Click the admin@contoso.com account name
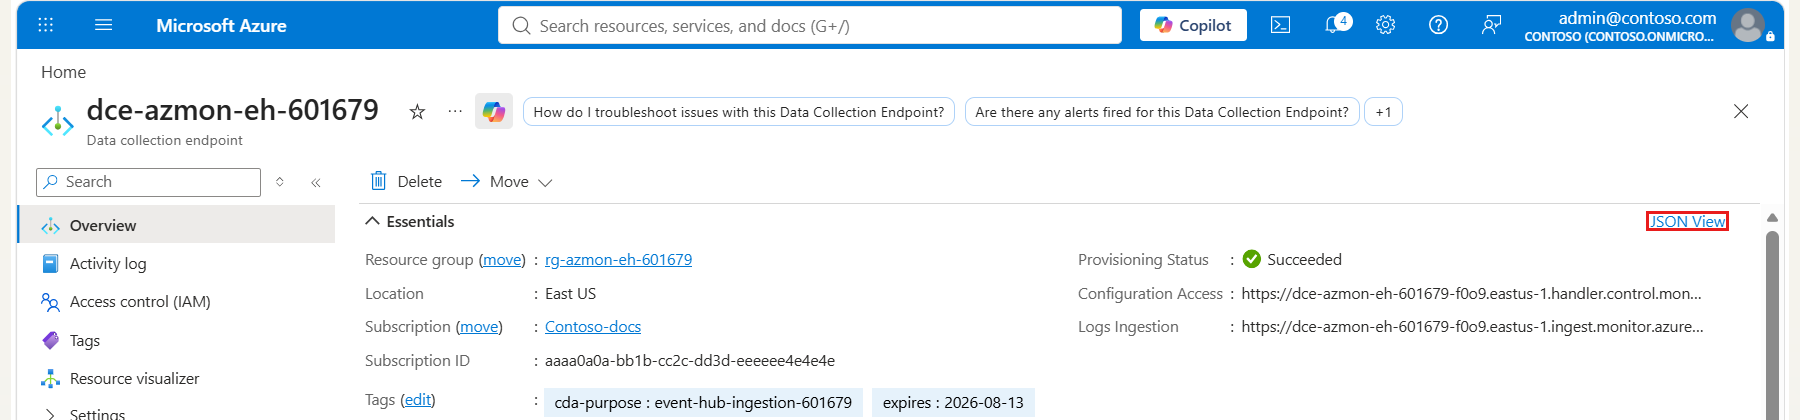This screenshot has width=1800, height=420. click(x=1637, y=17)
